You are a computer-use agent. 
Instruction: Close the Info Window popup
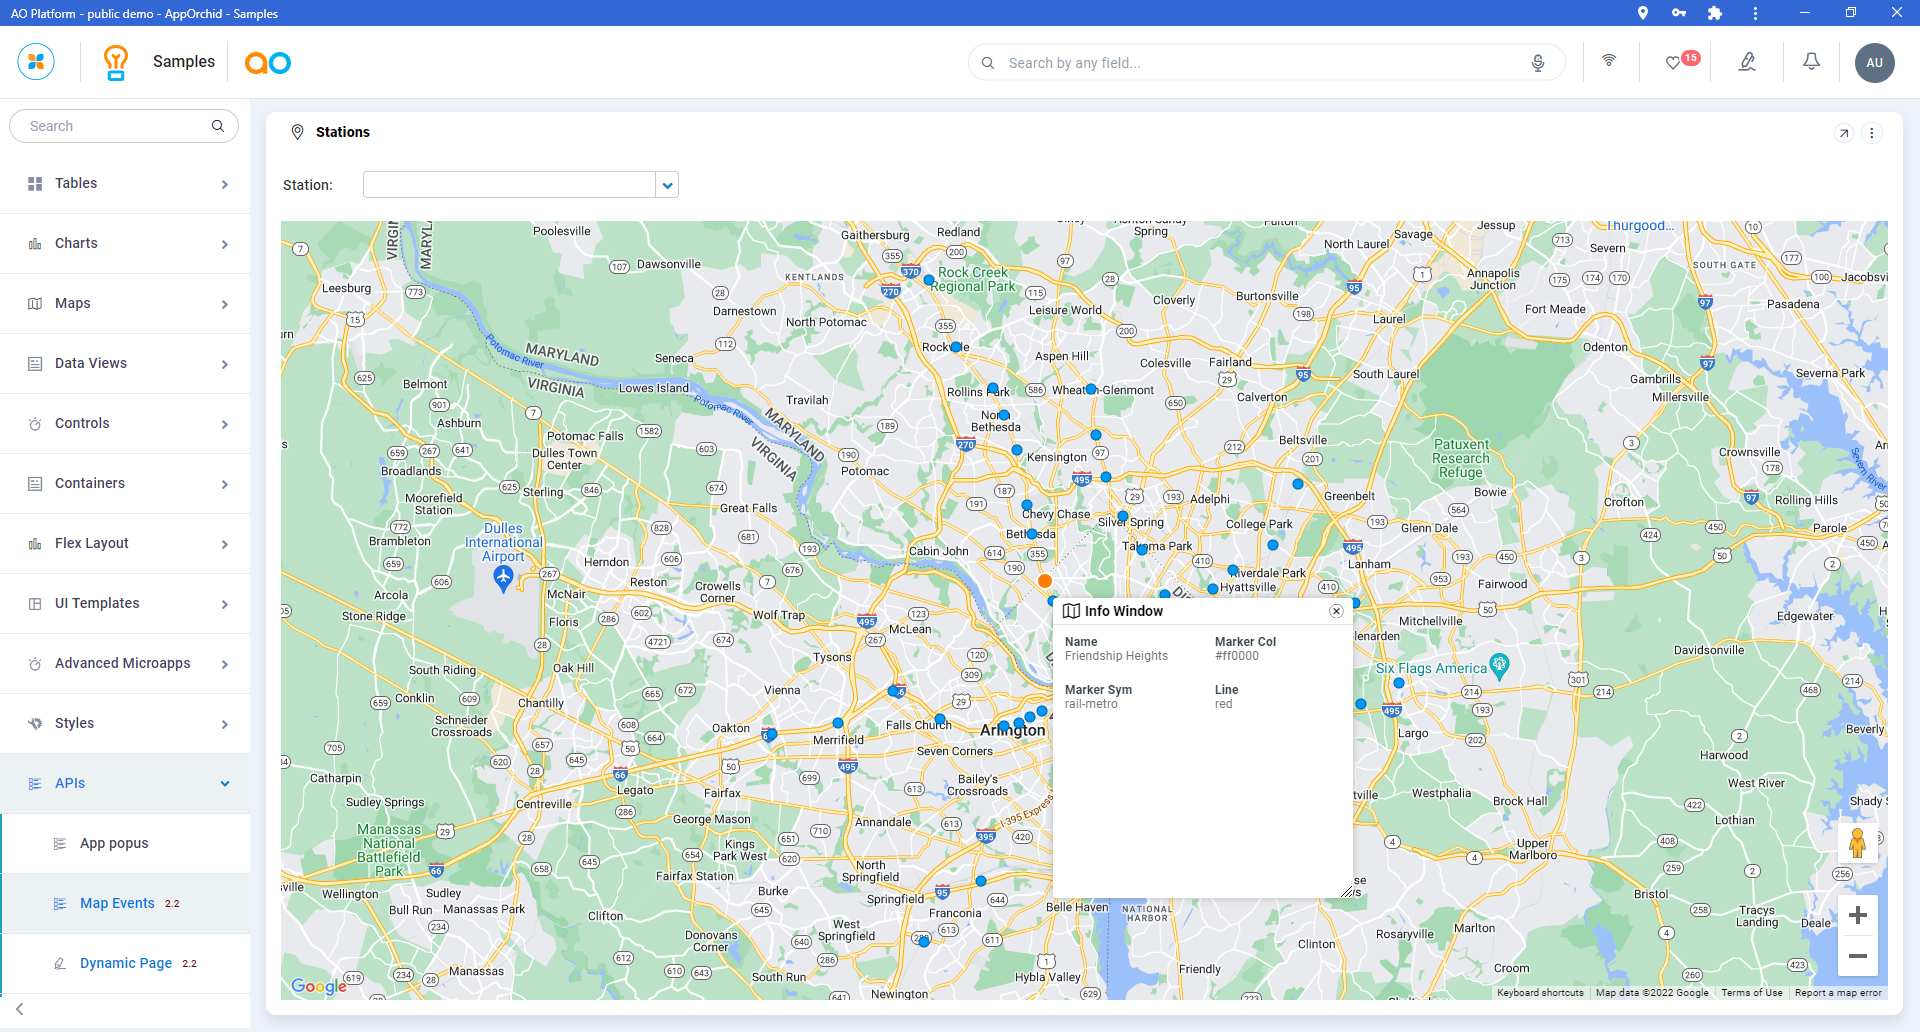[1336, 611]
